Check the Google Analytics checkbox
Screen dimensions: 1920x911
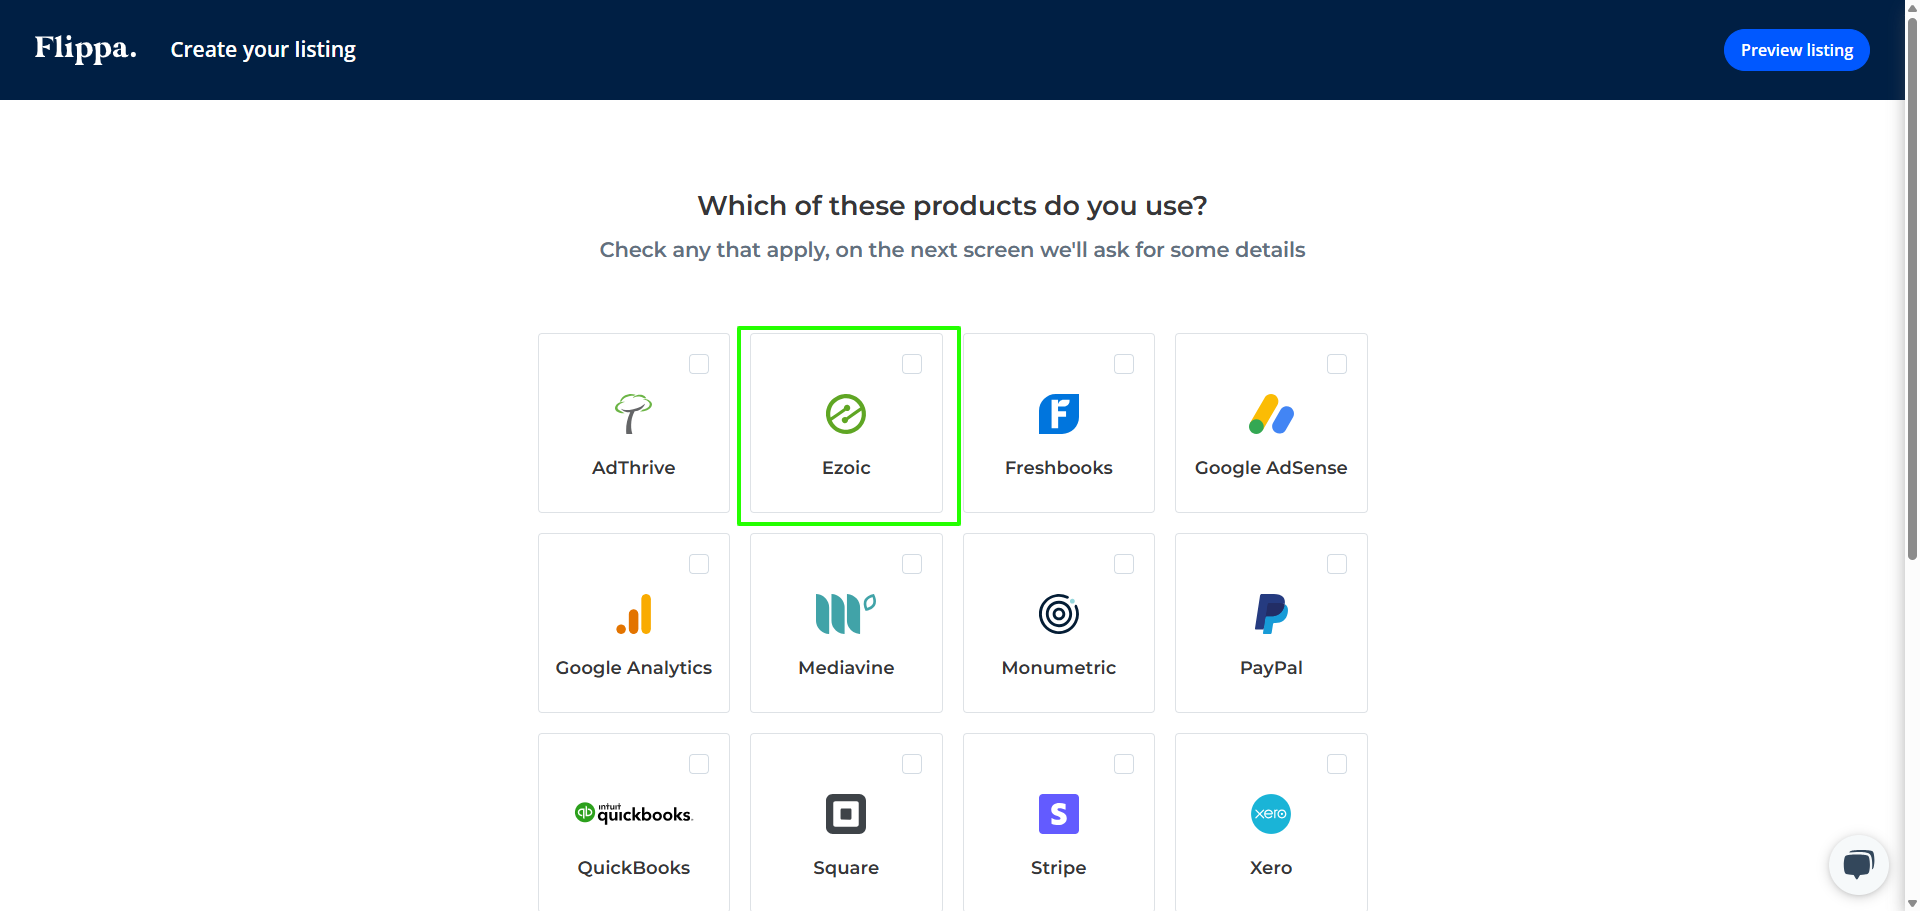point(699,564)
